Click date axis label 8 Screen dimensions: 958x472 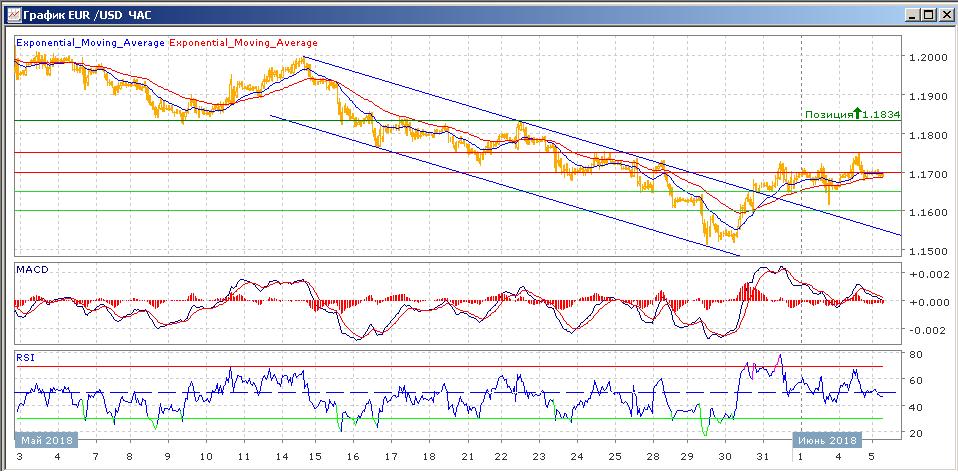[x=130, y=457]
